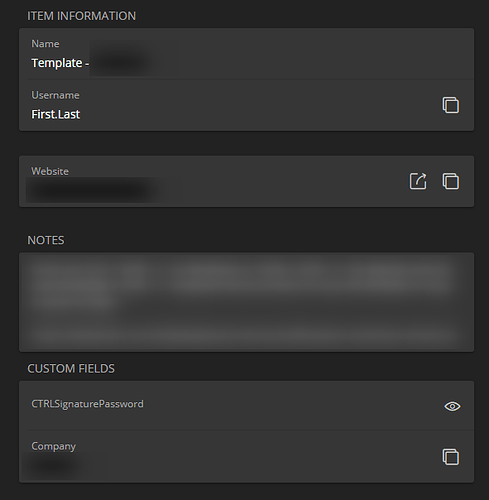Viewport: 489px width, 500px height.
Task: Click the CUSTOM FIELDS section header
Action: [71, 369]
